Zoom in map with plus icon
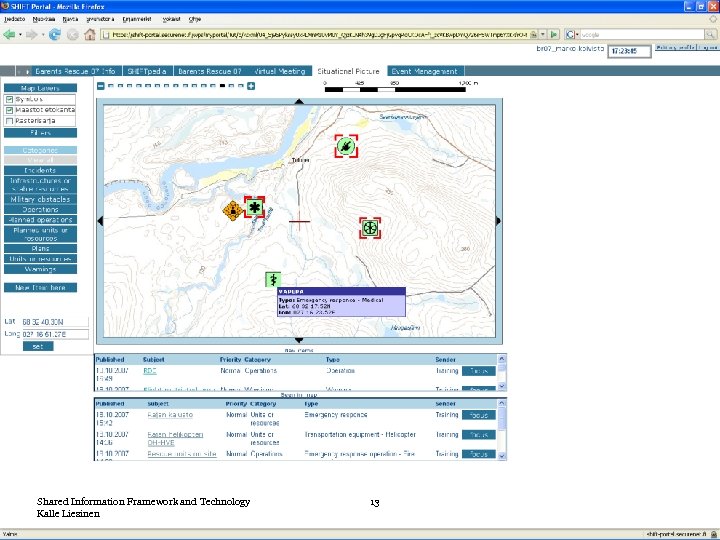Image resolution: width=720 pixels, height=540 pixels. coord(251,86)
